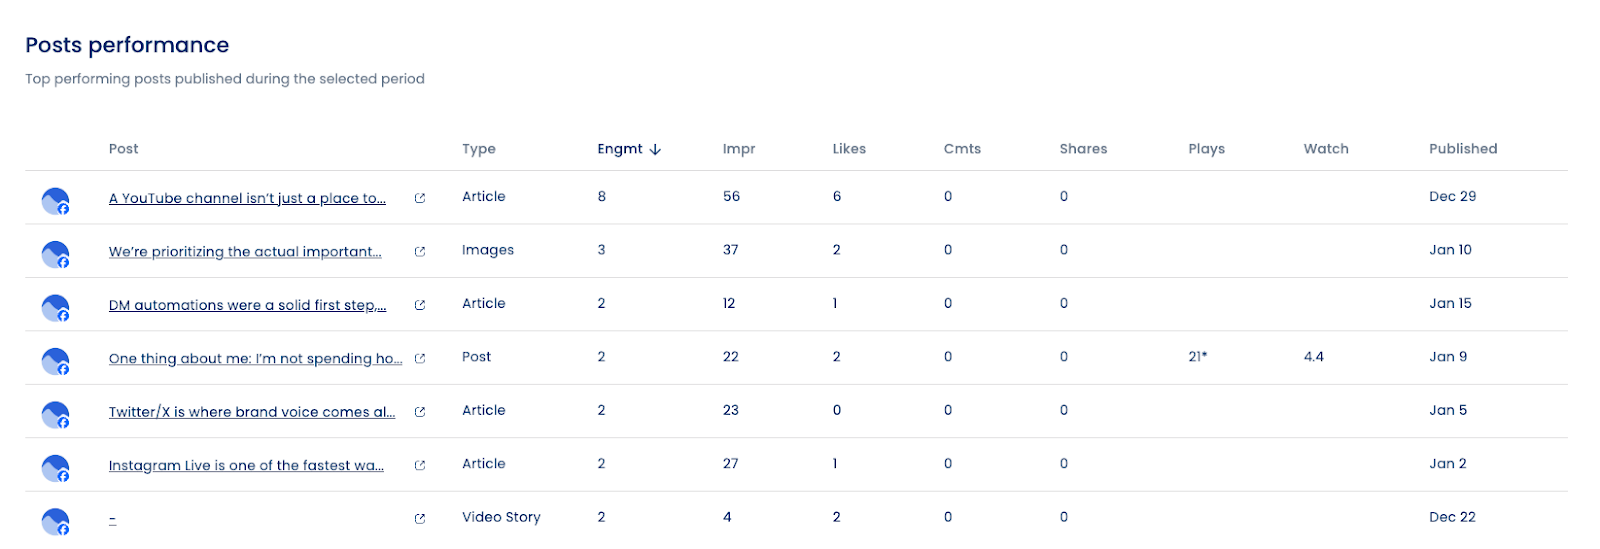Open 'Twitter/X is where brand voice comes al...' link
The image size is (1600, 549).
point(251,412)
